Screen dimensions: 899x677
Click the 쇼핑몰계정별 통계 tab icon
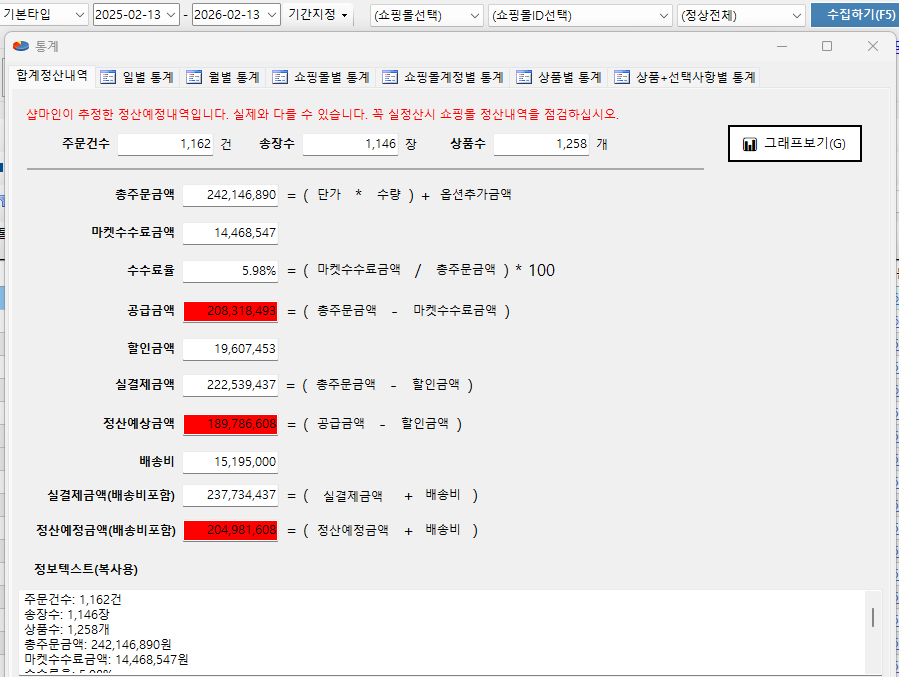pyautogui.click(x=390, y=77)
